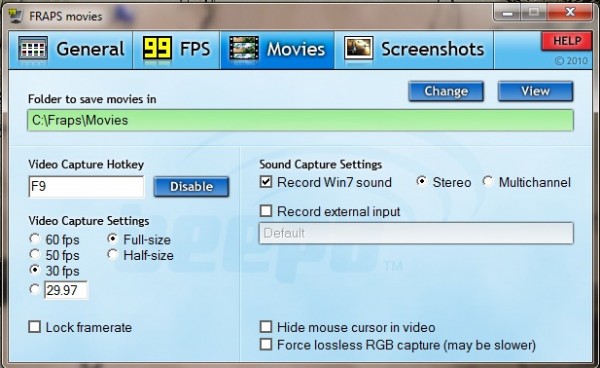Viewport: 600px width, 368px height.
Task: Open the Default external input dropdown
Action: coord(416,233)
